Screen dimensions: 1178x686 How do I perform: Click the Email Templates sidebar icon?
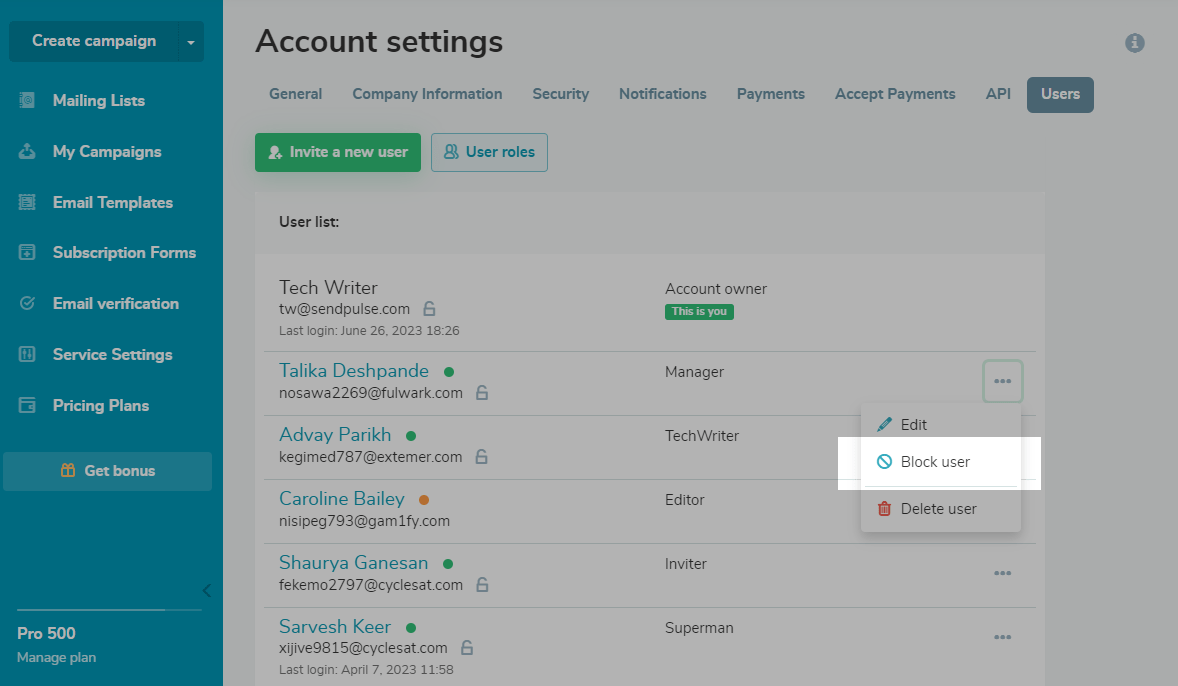tap(27, 202)
